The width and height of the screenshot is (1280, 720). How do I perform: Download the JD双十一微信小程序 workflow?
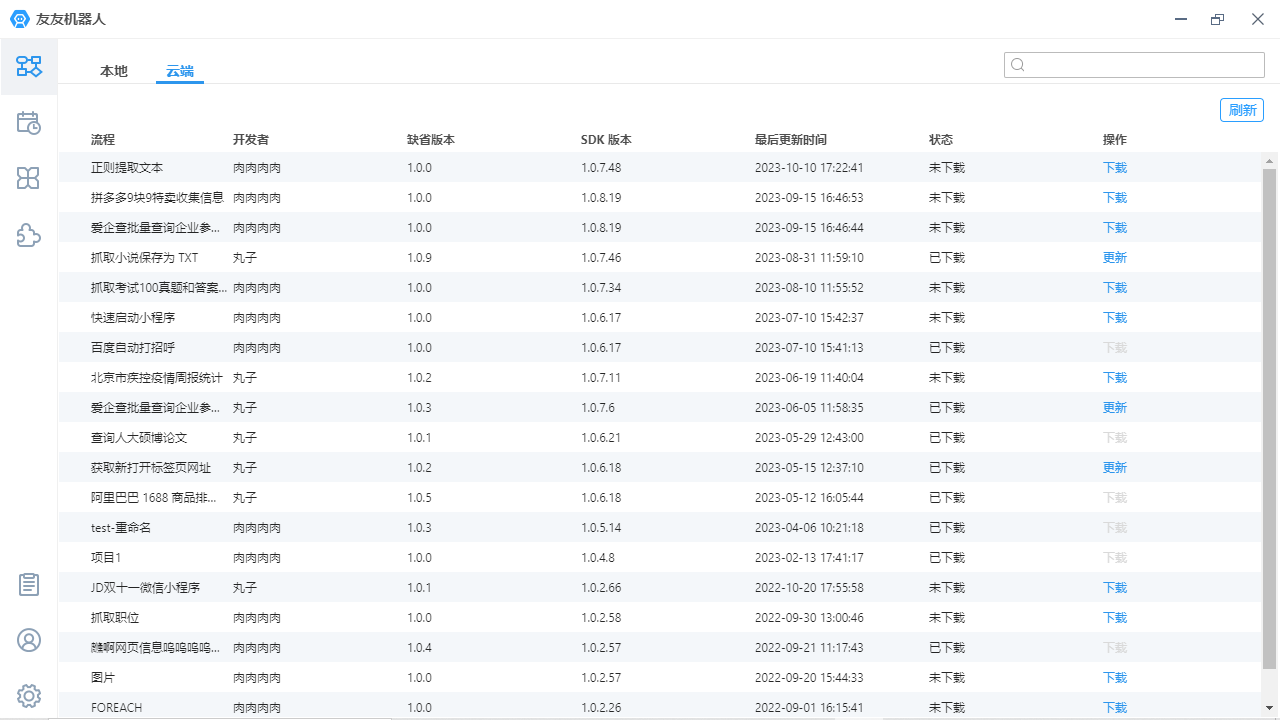point(1114,588)
